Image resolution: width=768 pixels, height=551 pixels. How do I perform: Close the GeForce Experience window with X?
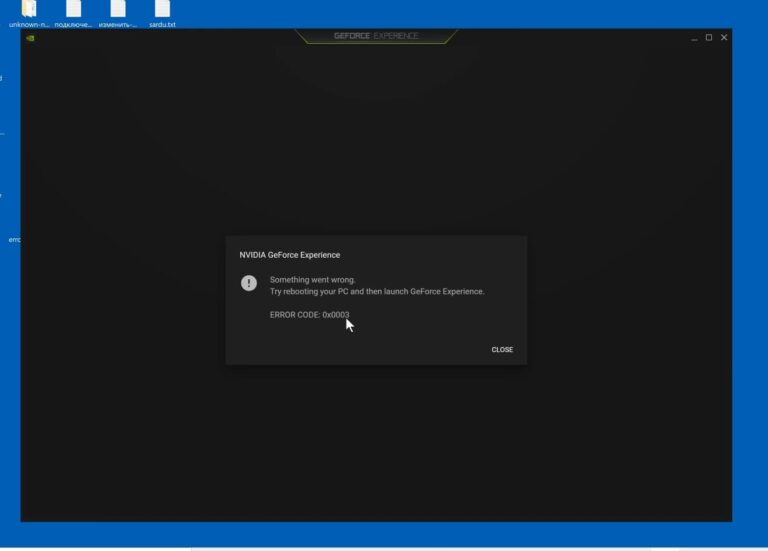pyautogui.click(x=725, y=37)
